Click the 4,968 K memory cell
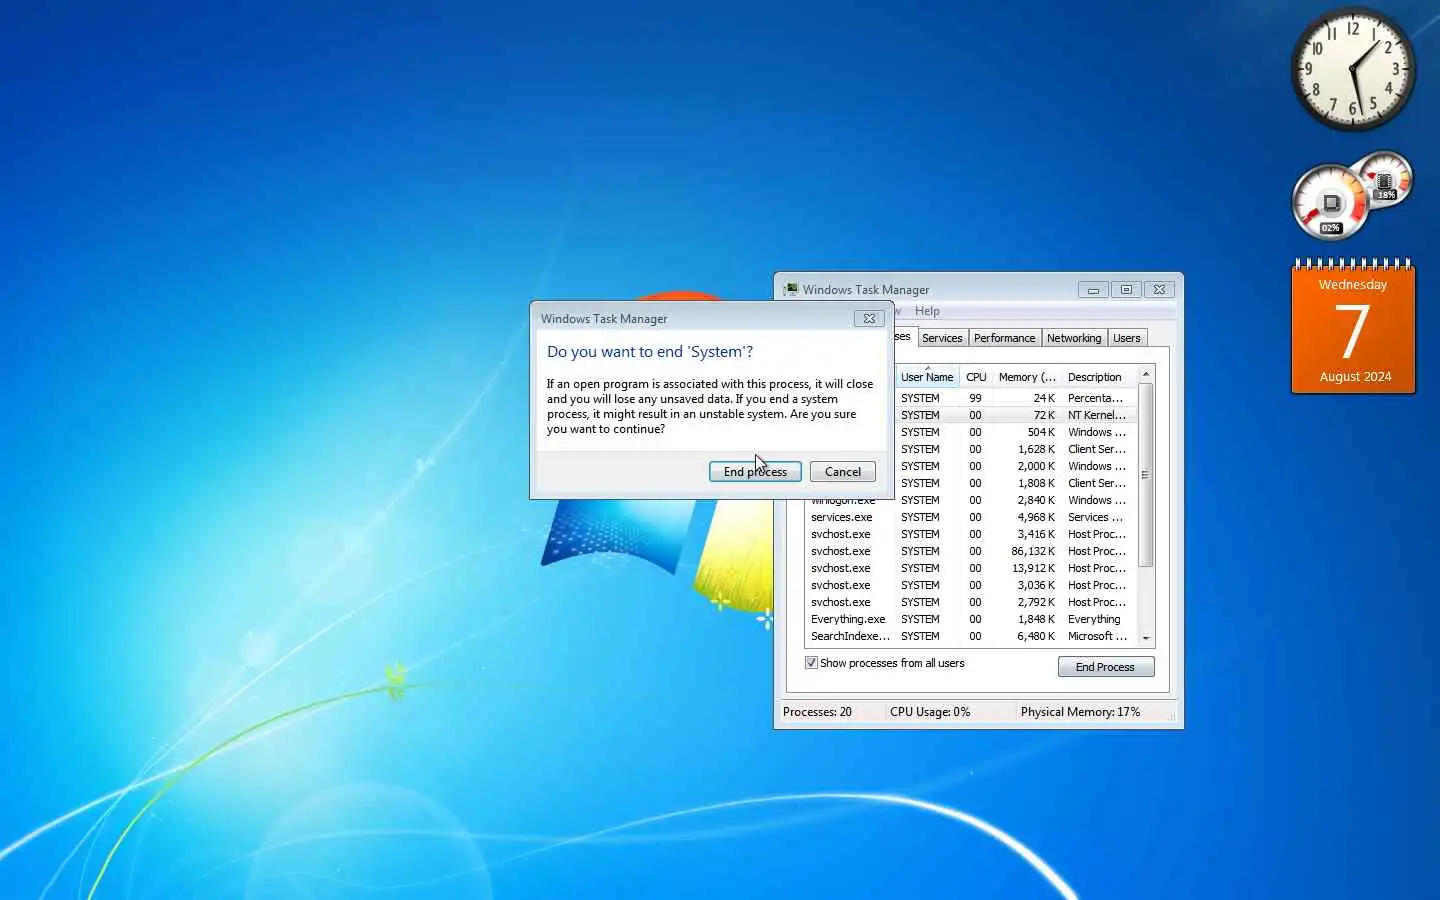This screenshot has width=1440, height=900. (x=1036, y=517)
